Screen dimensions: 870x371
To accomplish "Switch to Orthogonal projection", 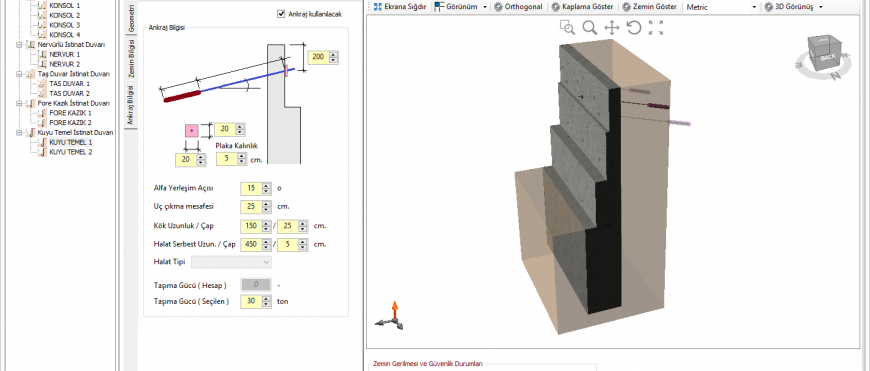I will [518, 7].
